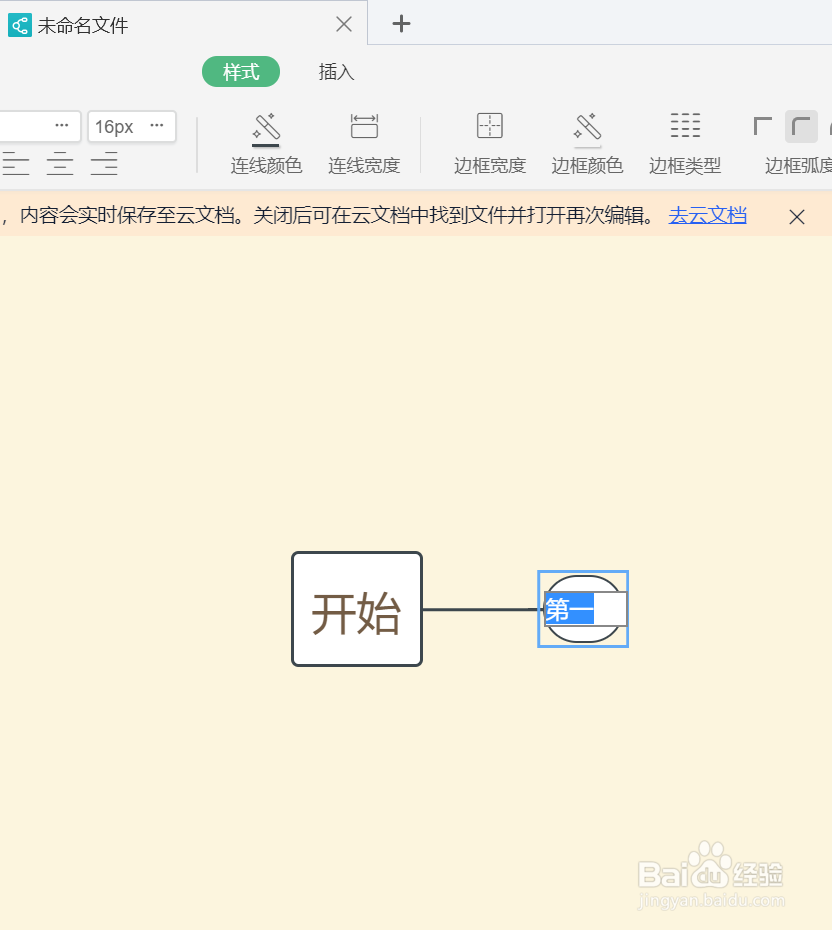Select the 开始 root node

[357, 609]
